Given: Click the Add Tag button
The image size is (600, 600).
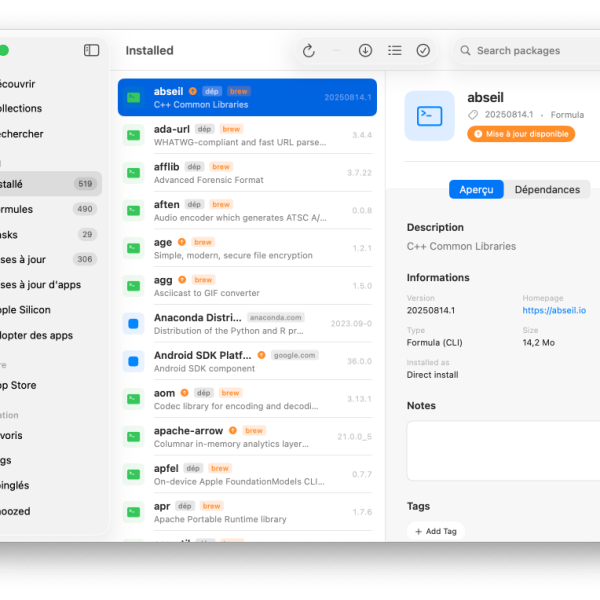Looking at the screenshot, I should coord(436,531).
